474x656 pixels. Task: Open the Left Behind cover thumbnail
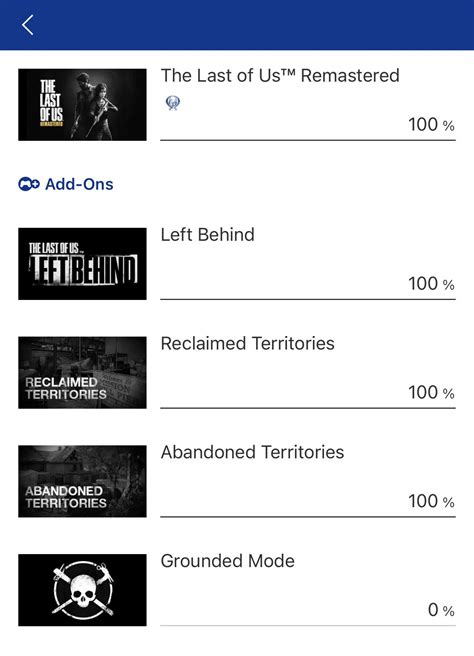pos(82,264)
